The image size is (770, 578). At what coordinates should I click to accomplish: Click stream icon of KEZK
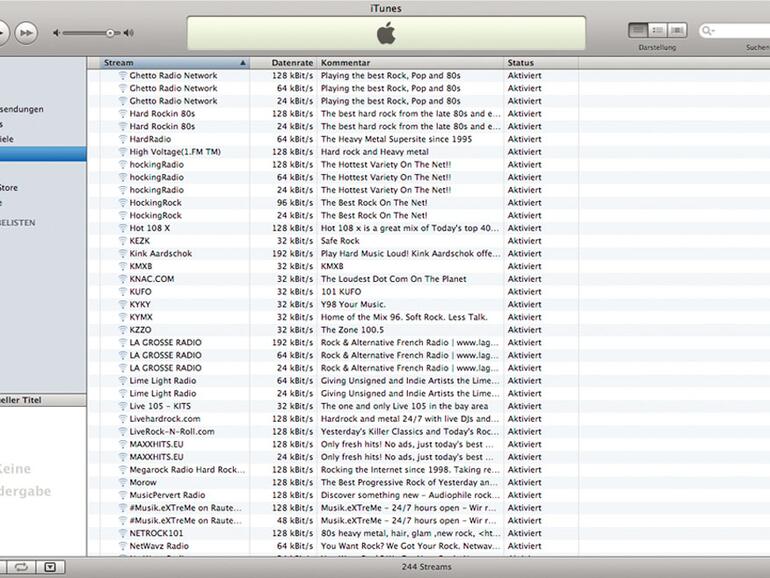coord(123,241)
